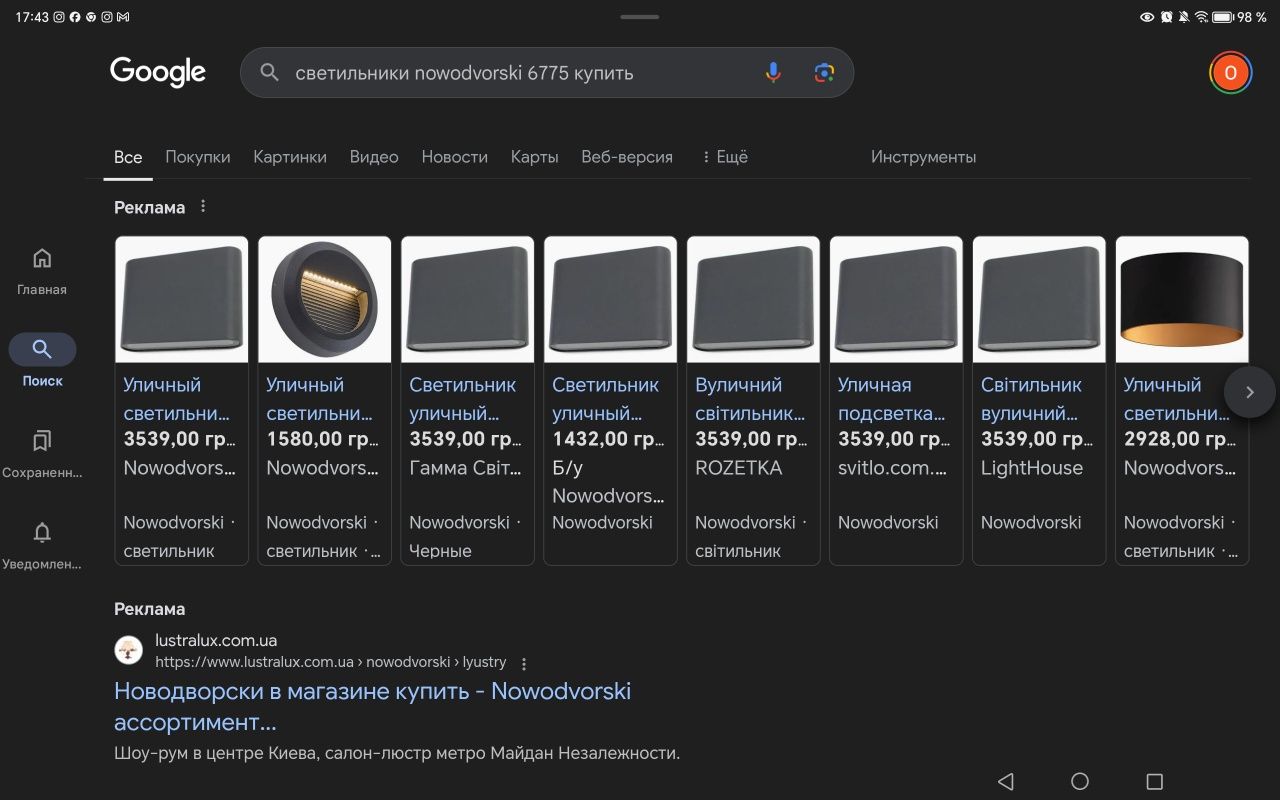Tap the lustralux.com.ua site favicon
The image size is (1280, 800).
pyautogui.click(x=128, y=651)
